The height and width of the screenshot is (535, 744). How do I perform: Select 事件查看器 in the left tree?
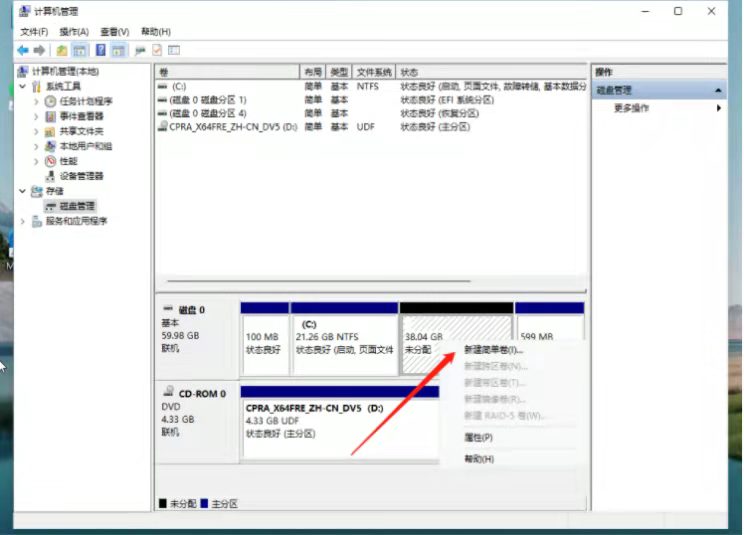[x=81, y=116]
